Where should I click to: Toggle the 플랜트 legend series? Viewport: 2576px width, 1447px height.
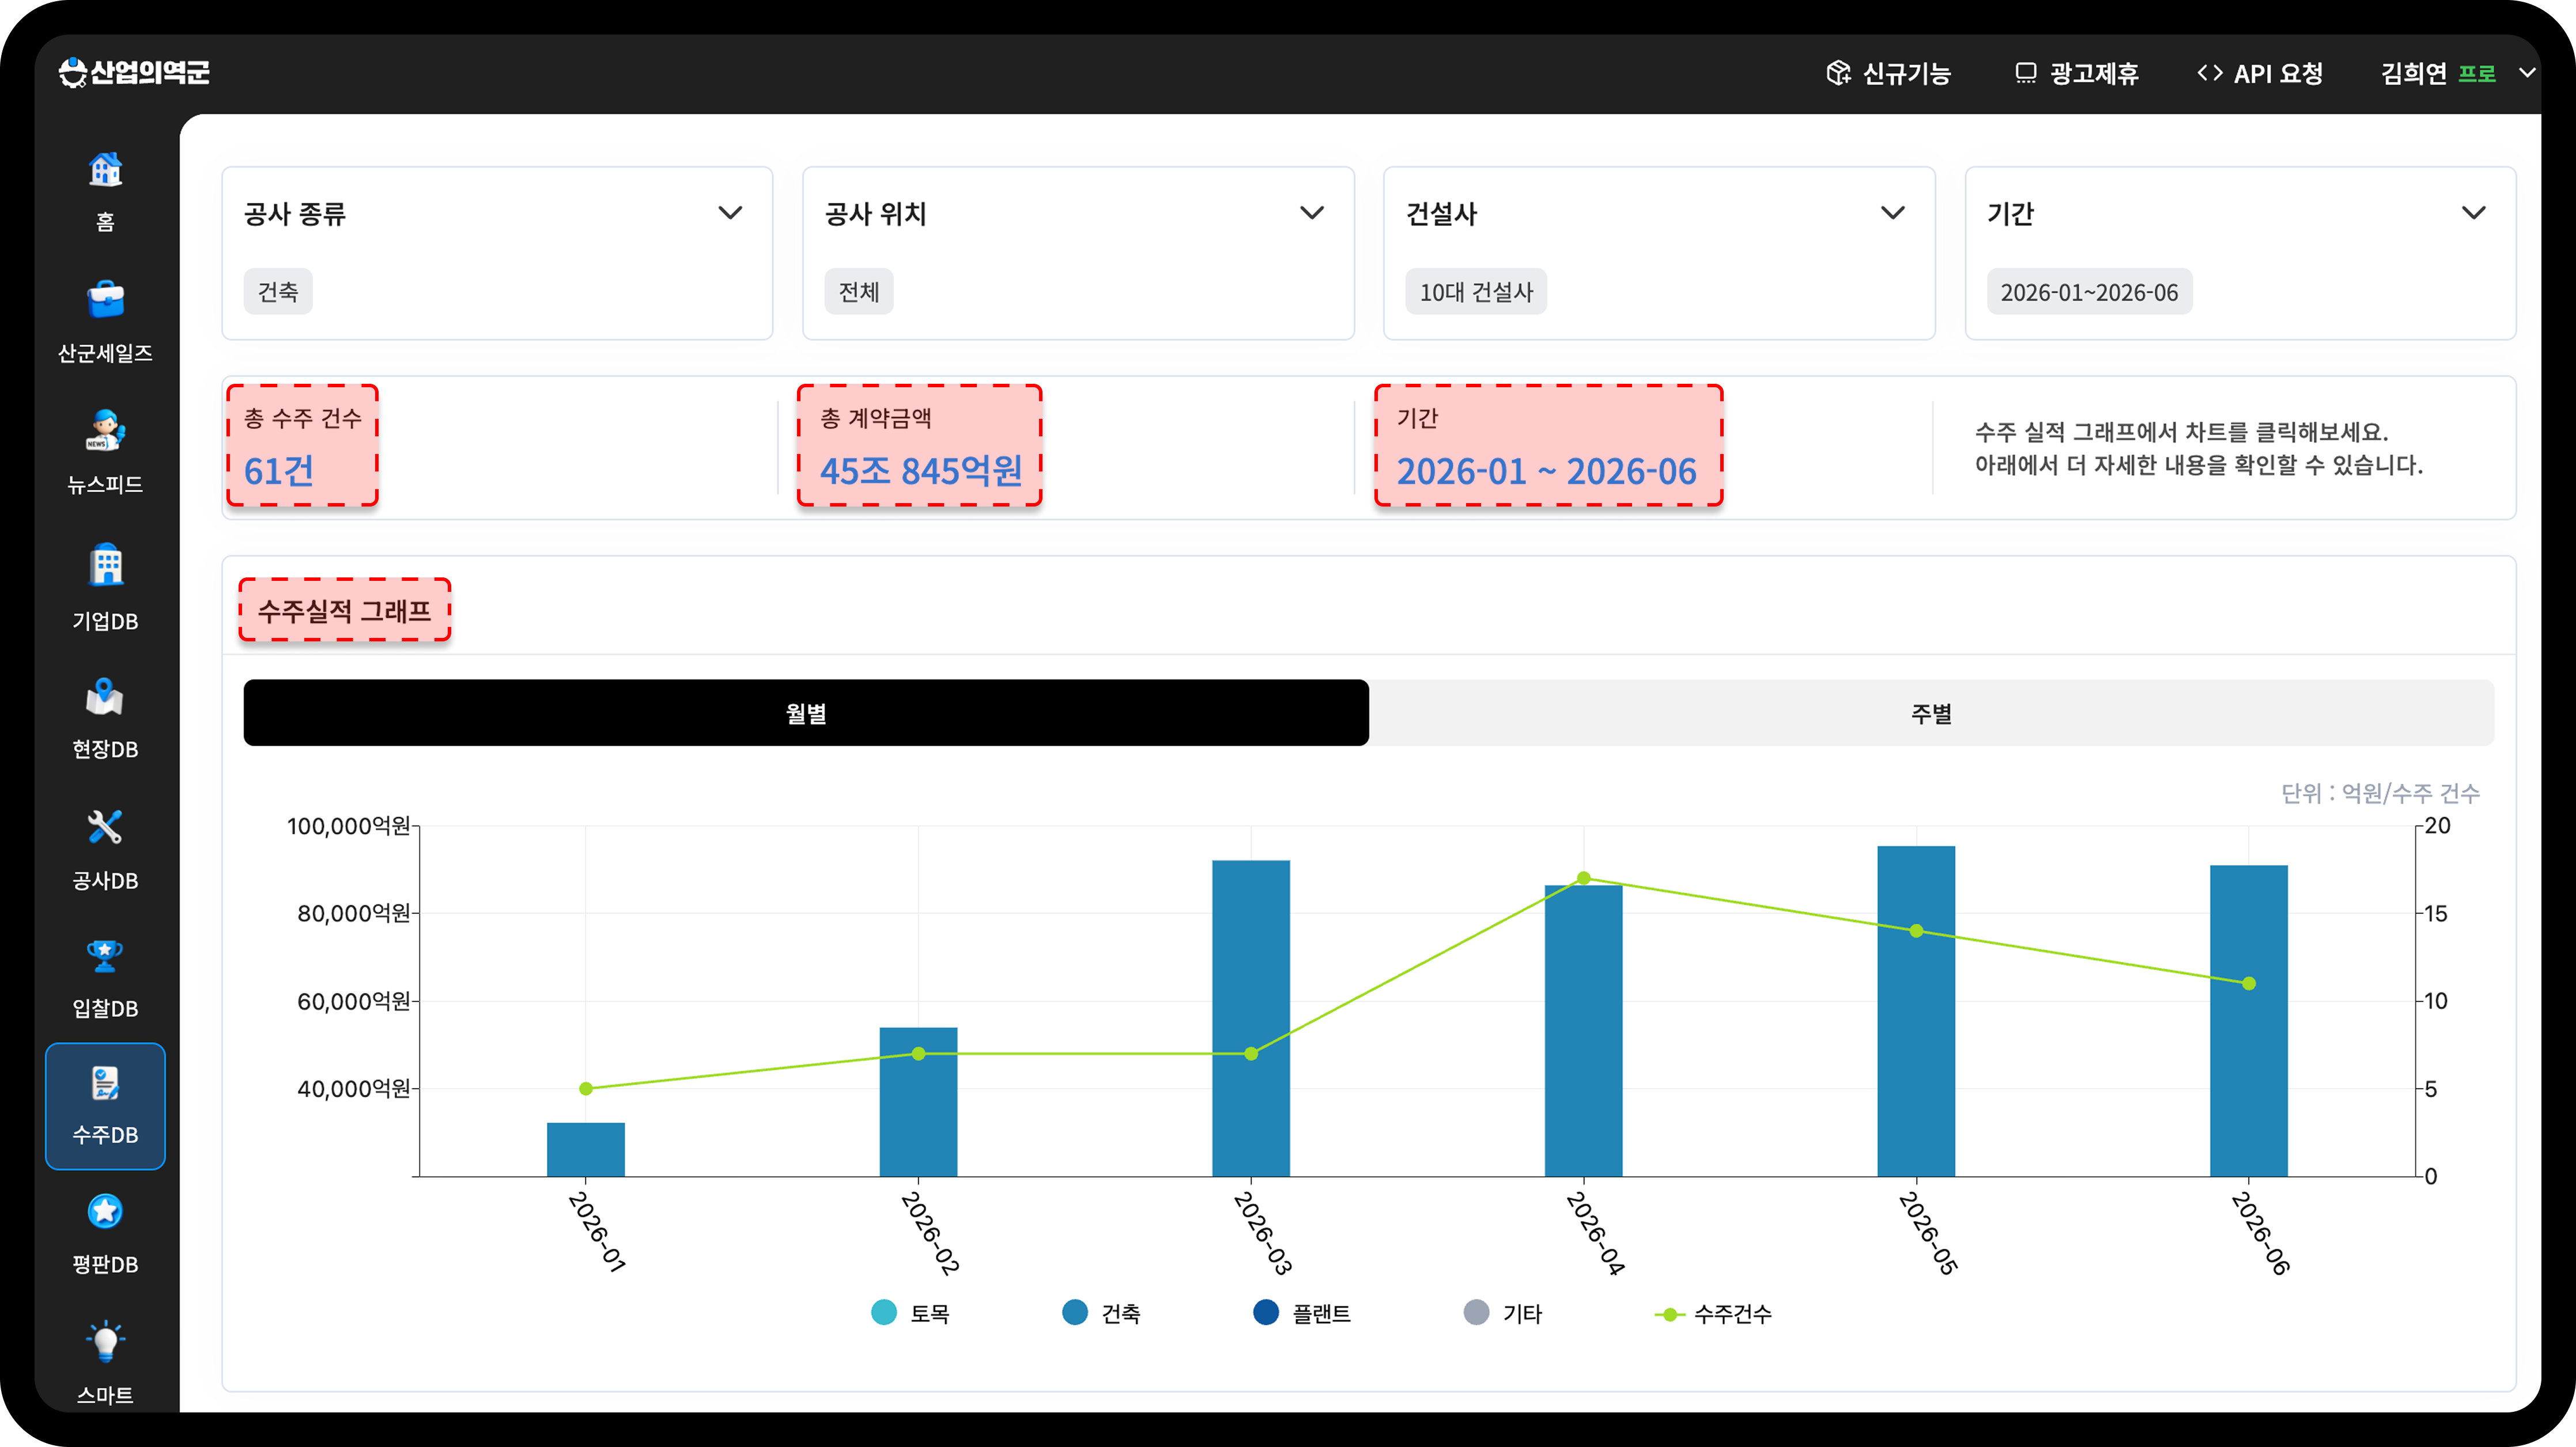[1301, 1313]
